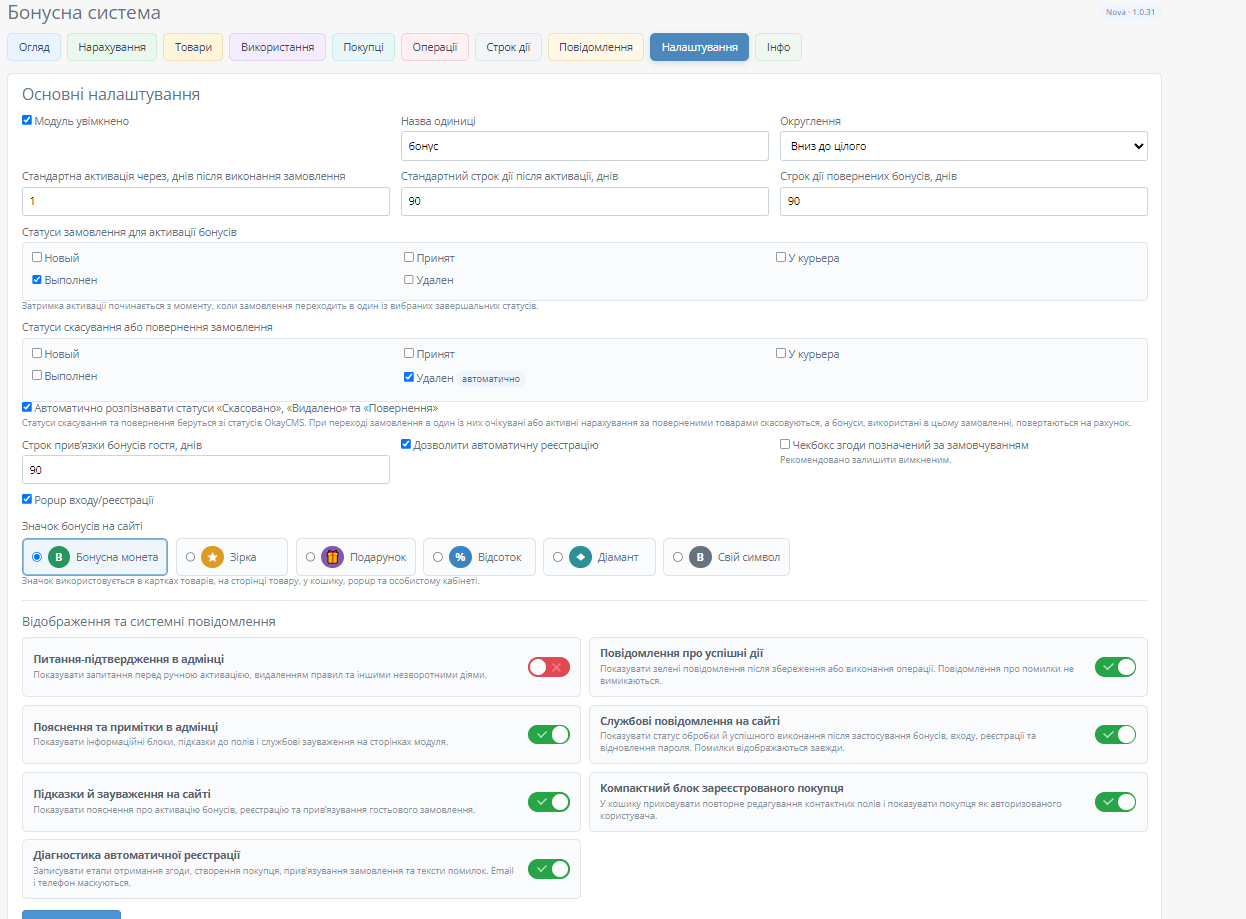Open the Інфо tab
Image resolution: width=1246 pixels, height=919 pixels.
(x=778, y=47)
